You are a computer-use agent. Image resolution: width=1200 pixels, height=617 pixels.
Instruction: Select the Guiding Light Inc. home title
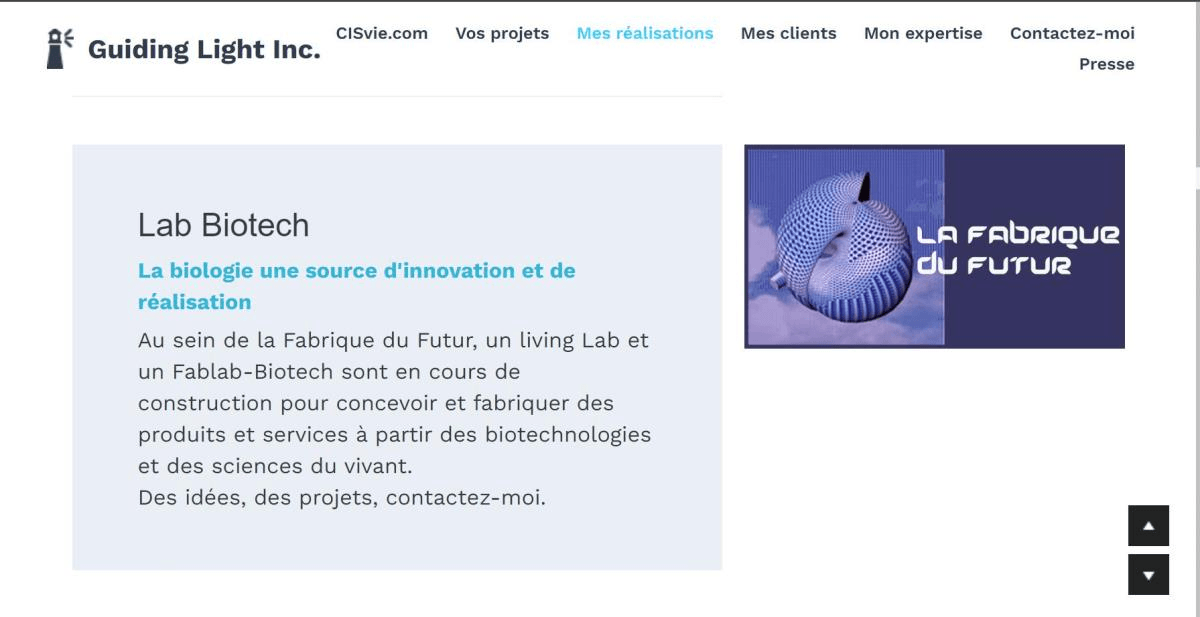[204, 48]
